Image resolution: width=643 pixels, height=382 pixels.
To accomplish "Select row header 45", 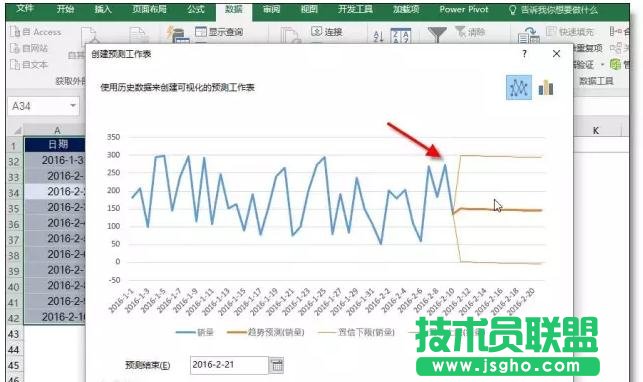I will [14, 365].
